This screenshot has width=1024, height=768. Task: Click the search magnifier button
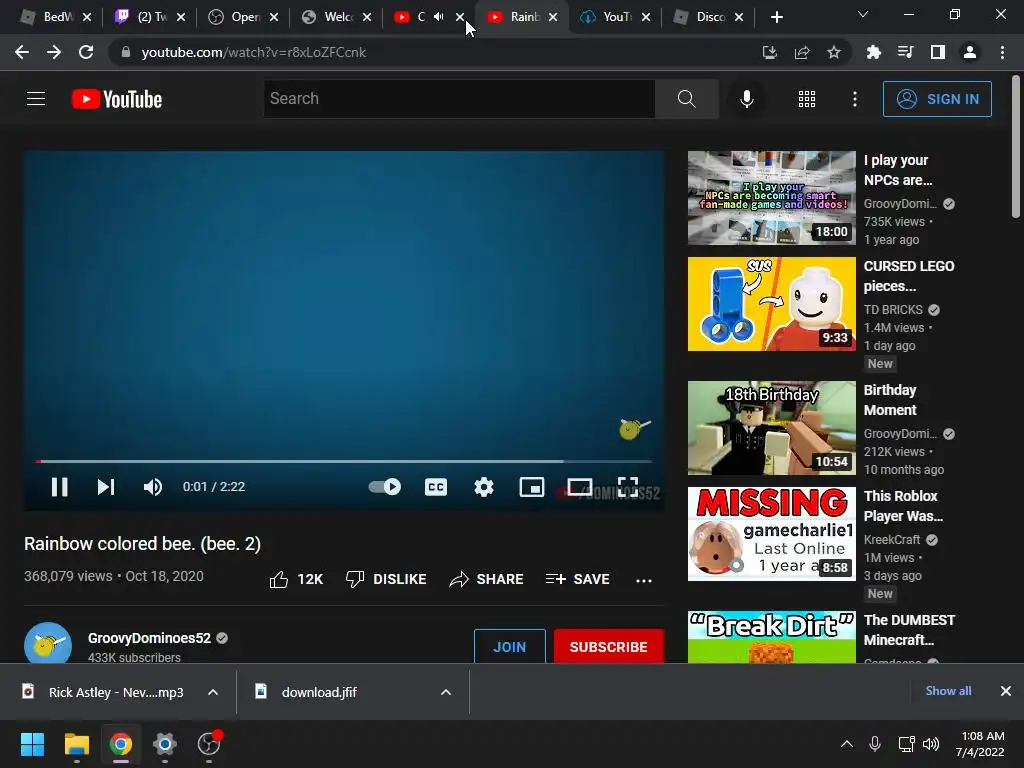686,99
